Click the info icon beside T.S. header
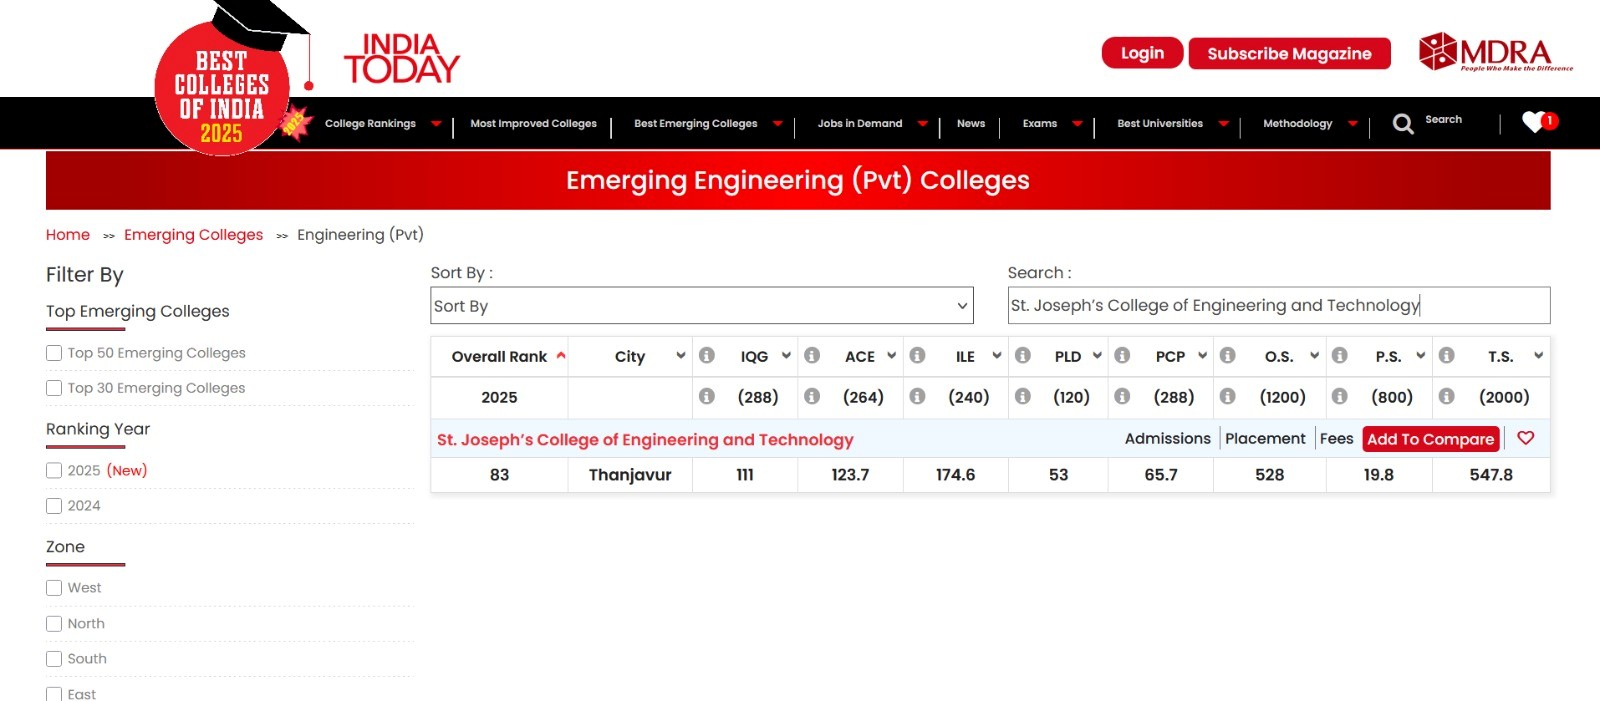The width and height of the screenshot is (1600, 701). [1446, 356]
